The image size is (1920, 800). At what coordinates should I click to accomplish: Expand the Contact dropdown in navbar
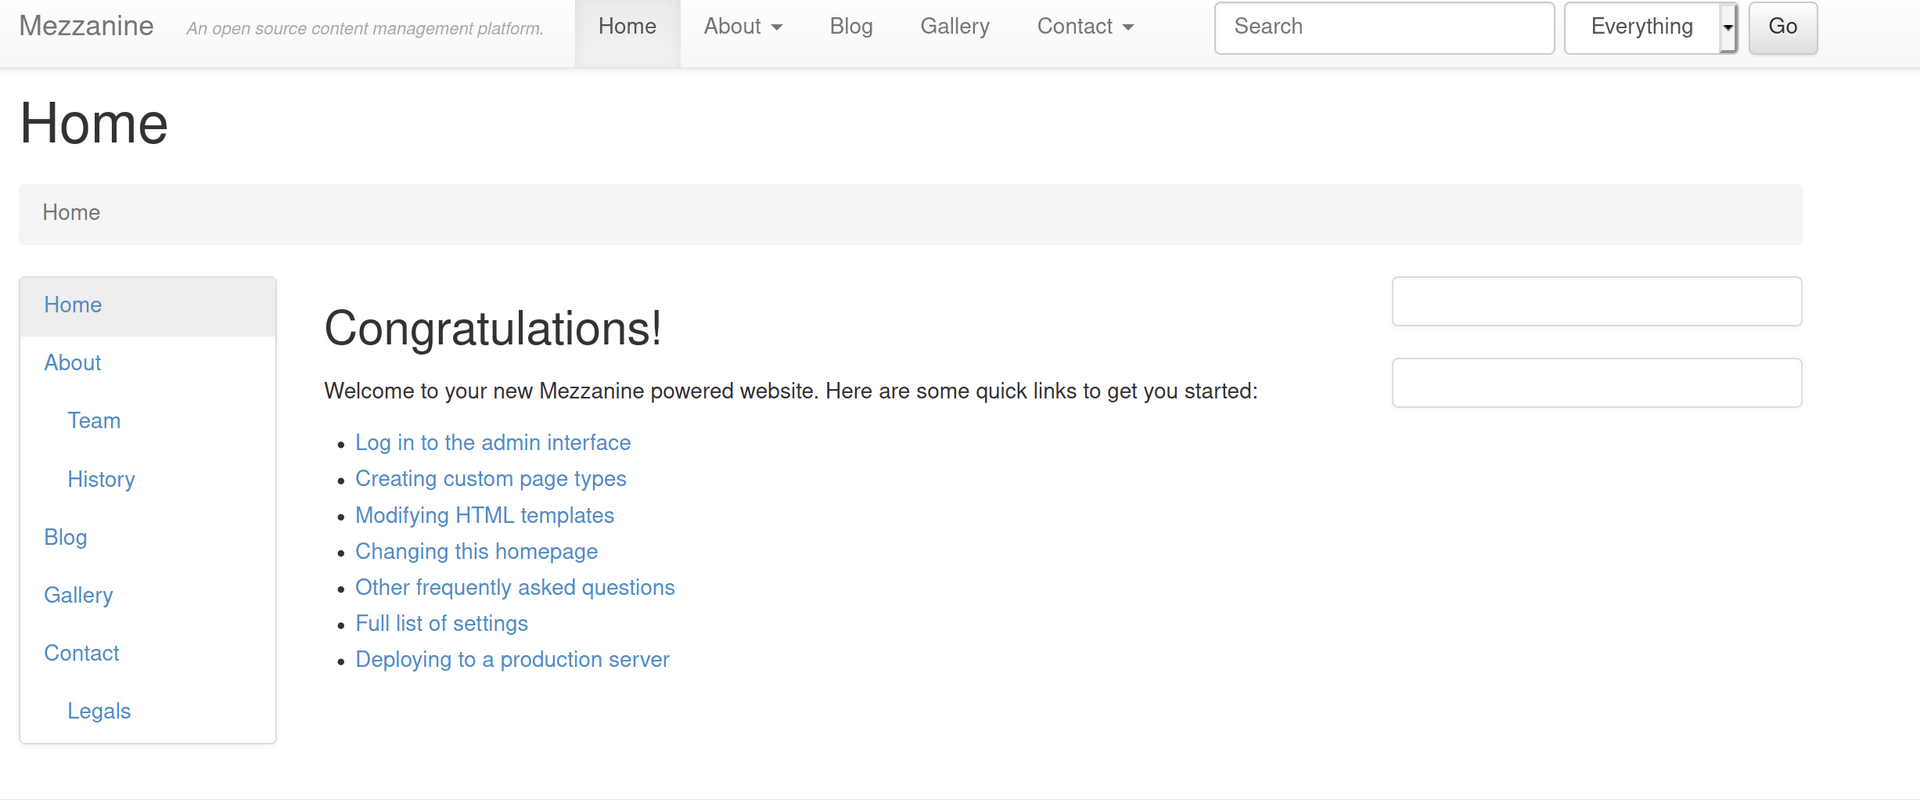(1085, 27)
